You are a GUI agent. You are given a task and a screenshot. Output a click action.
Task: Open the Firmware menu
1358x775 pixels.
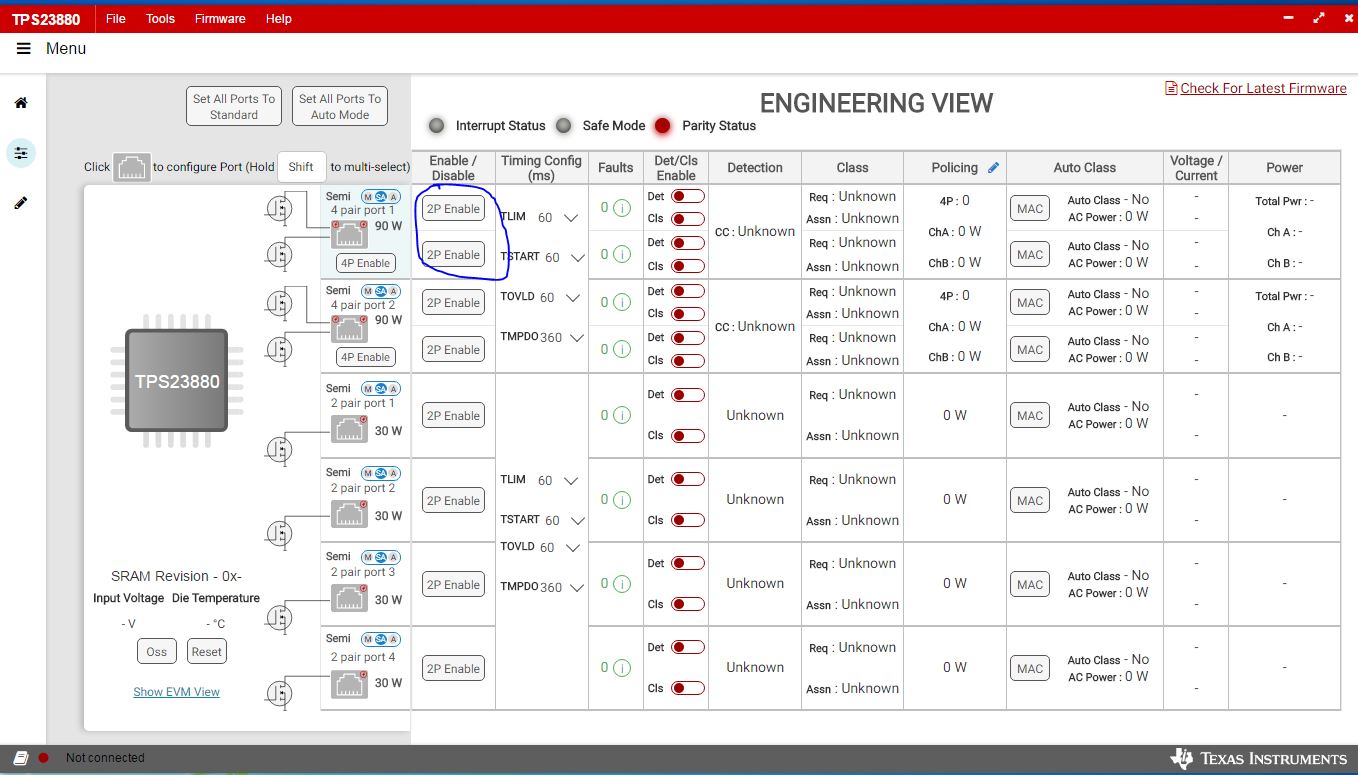tap(220, 18)
